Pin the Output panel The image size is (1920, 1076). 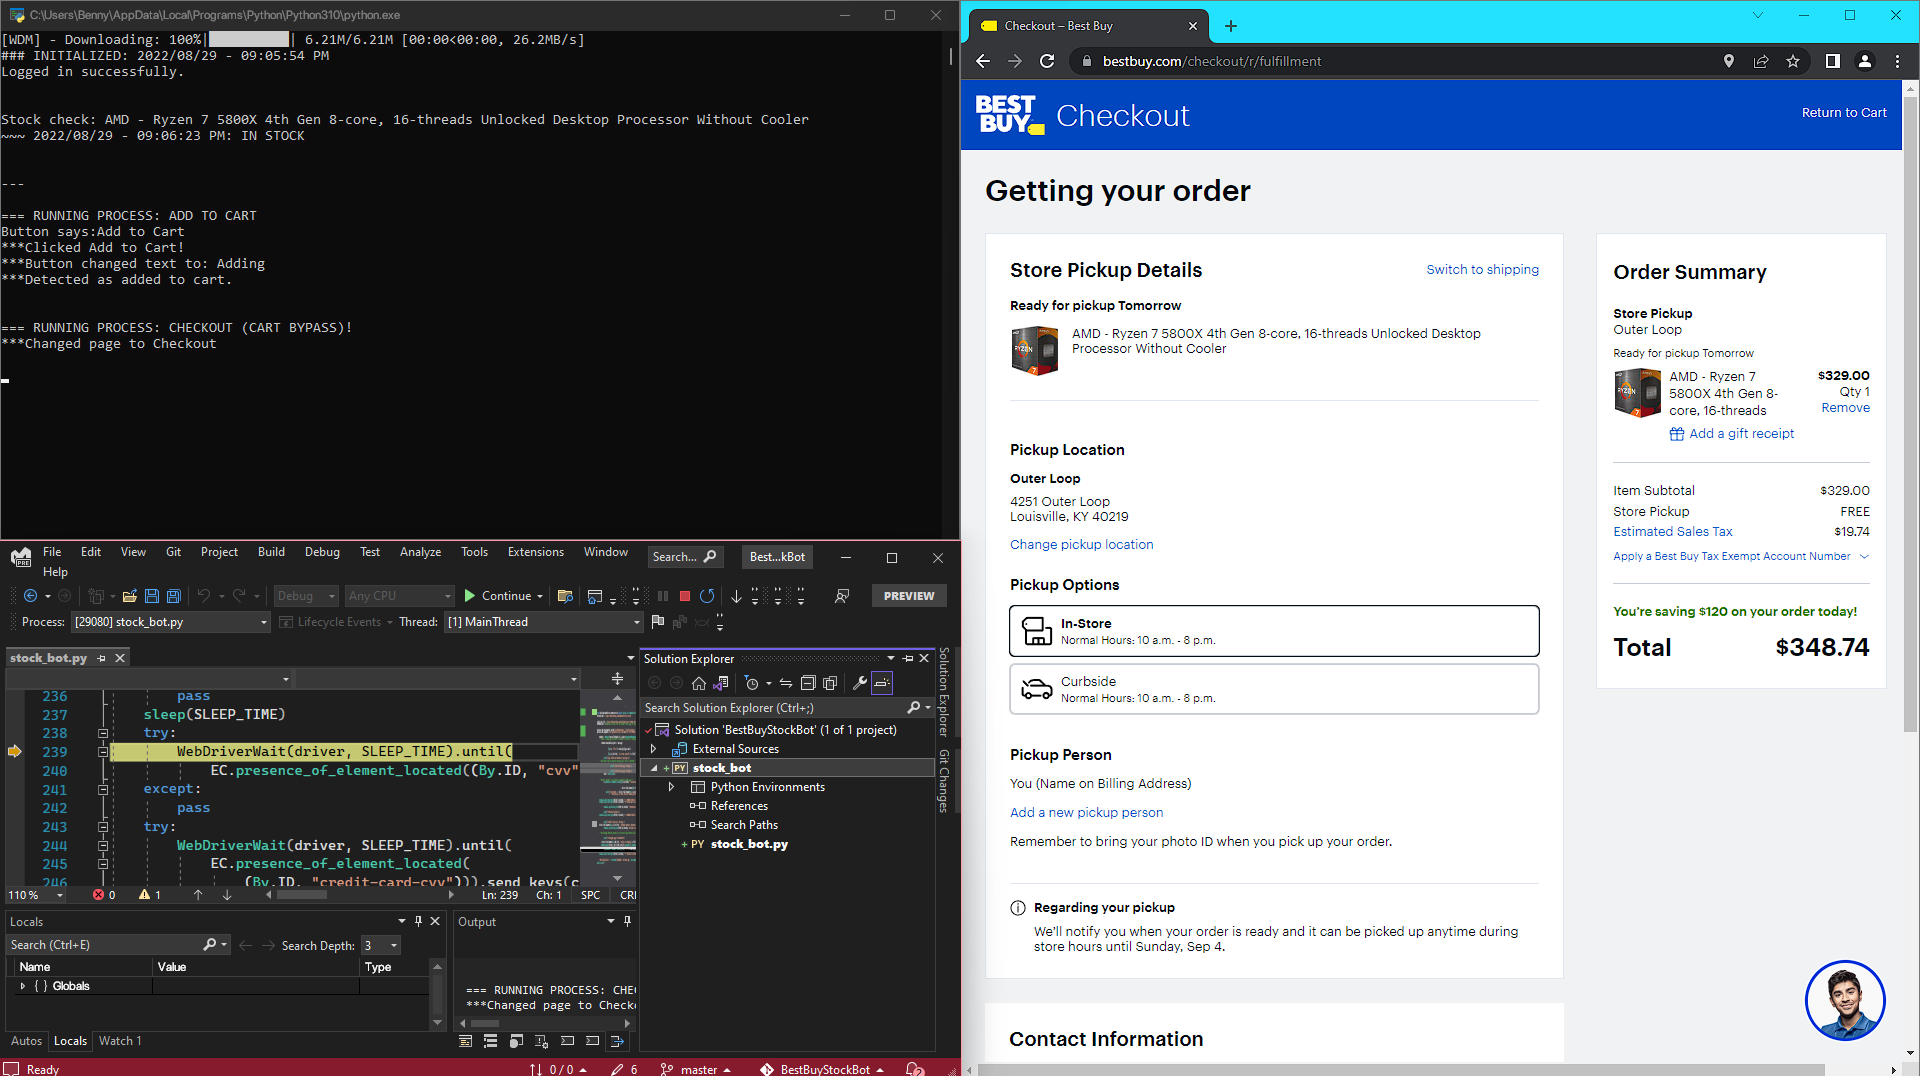pos(628,921)
